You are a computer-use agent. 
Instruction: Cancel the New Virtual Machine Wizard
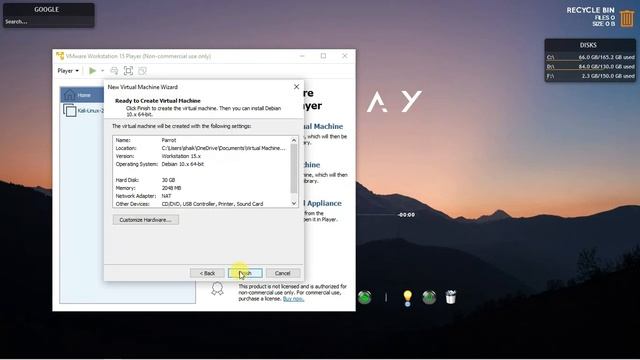pos(282,273)
